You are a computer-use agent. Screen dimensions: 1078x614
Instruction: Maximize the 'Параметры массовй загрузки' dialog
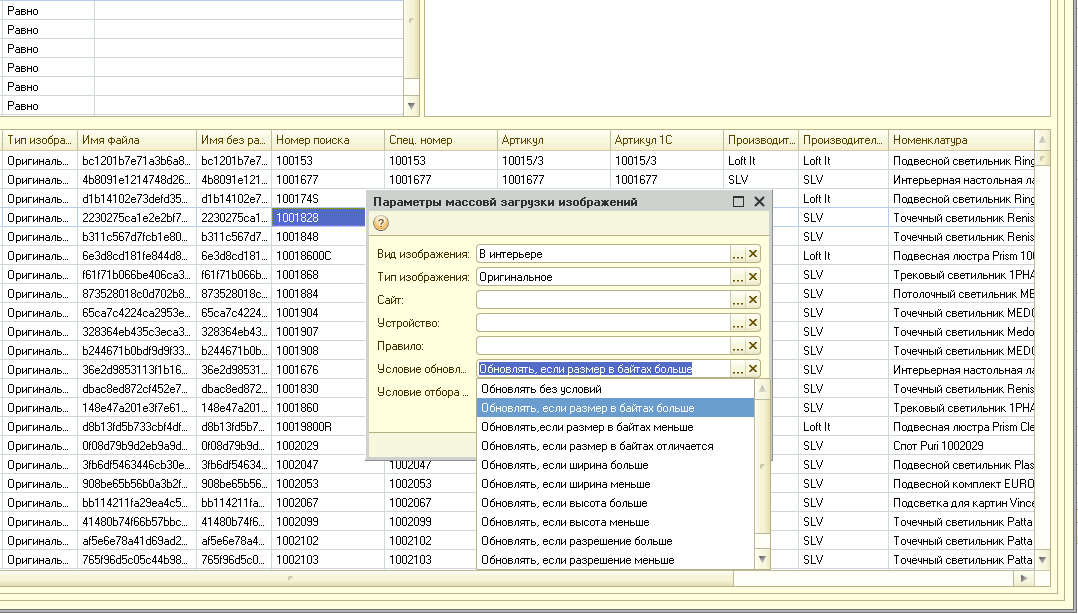739,202
